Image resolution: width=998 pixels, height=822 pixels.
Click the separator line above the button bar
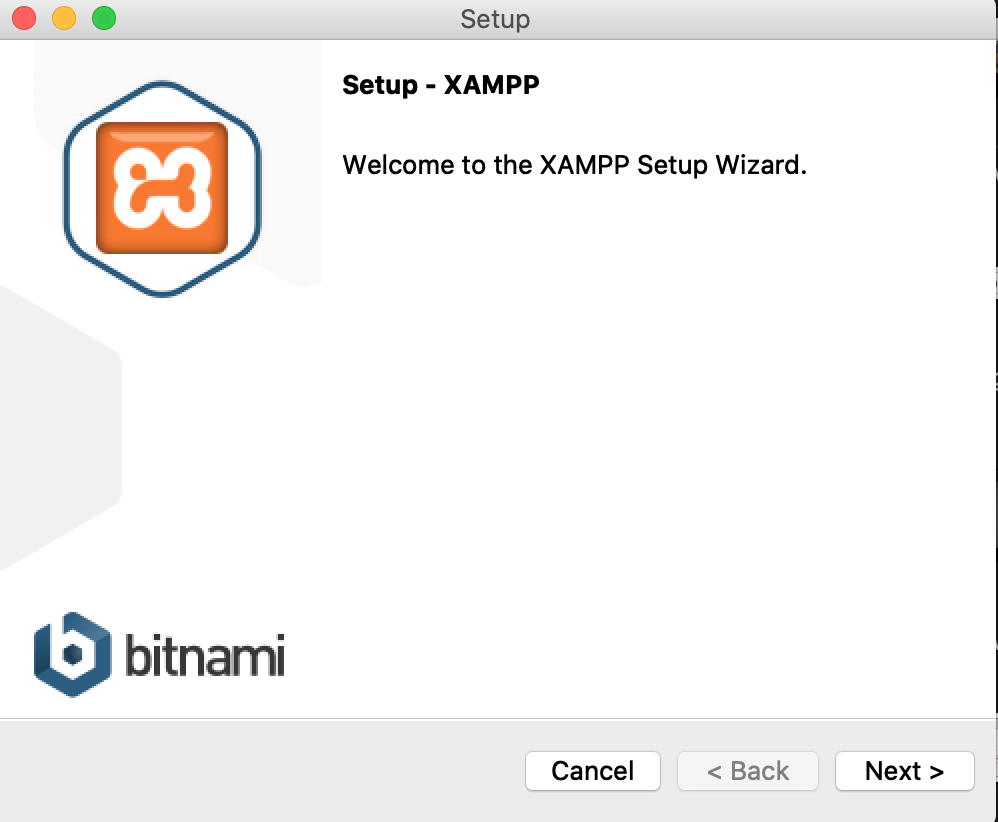click(x=496, y=719)
